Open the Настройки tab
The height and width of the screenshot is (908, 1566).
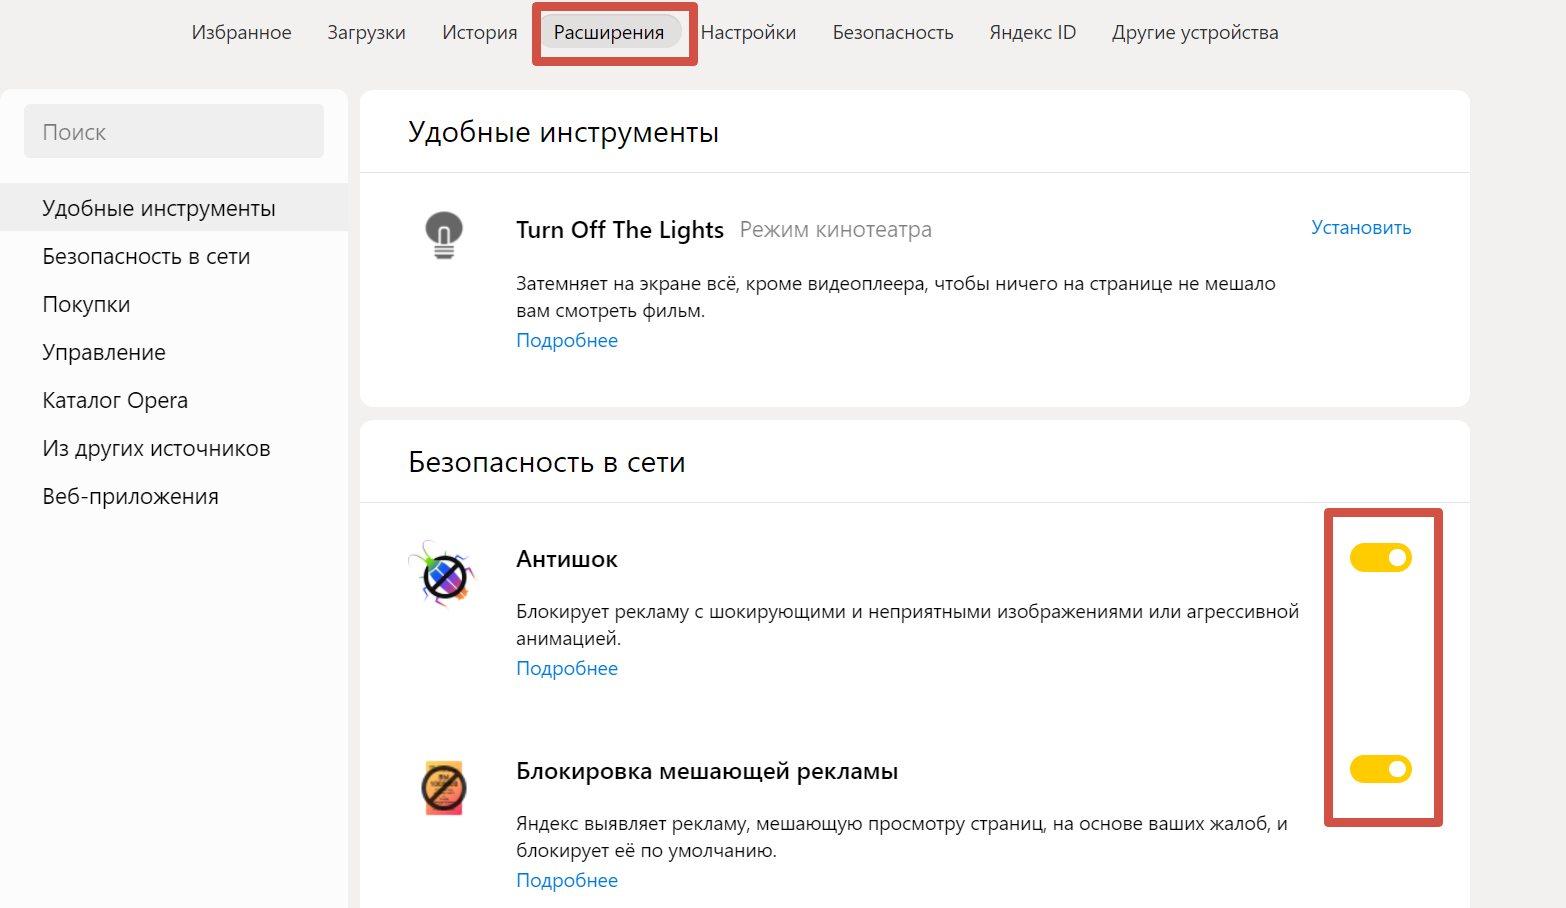tap(748, 32)
